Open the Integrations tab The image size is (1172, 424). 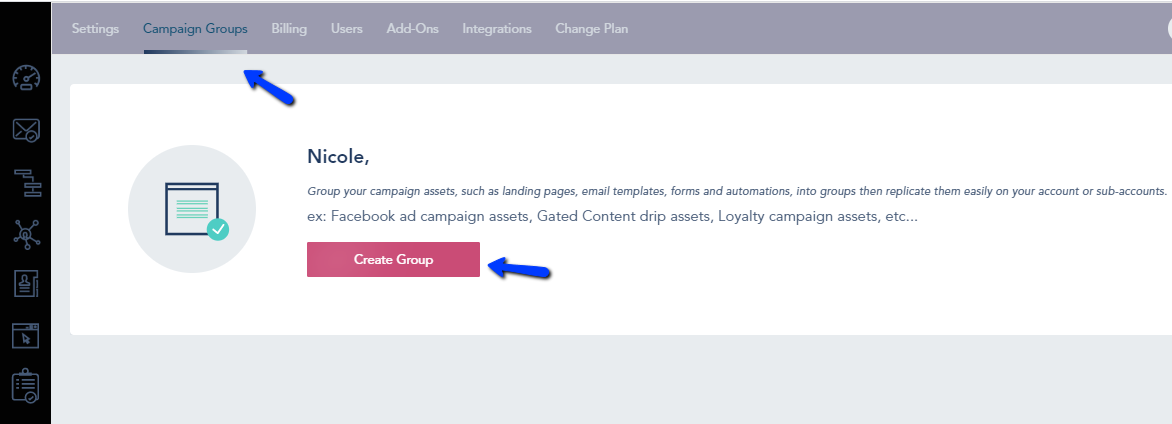(497, 28)
